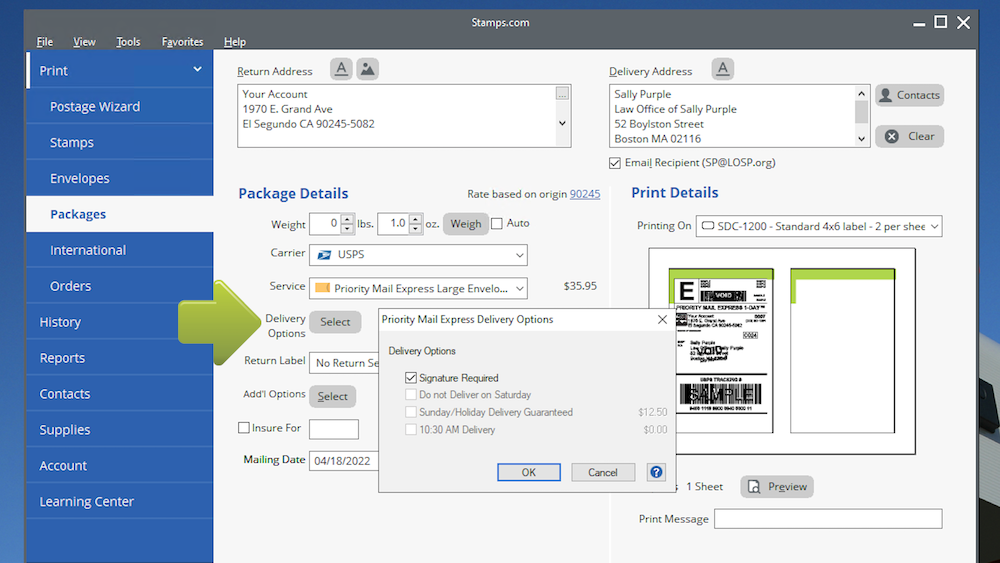Uncheck Signature Required option
The height and width of the screenshot is (563, 1000).
pyautogui.click(x=411, y=378)
